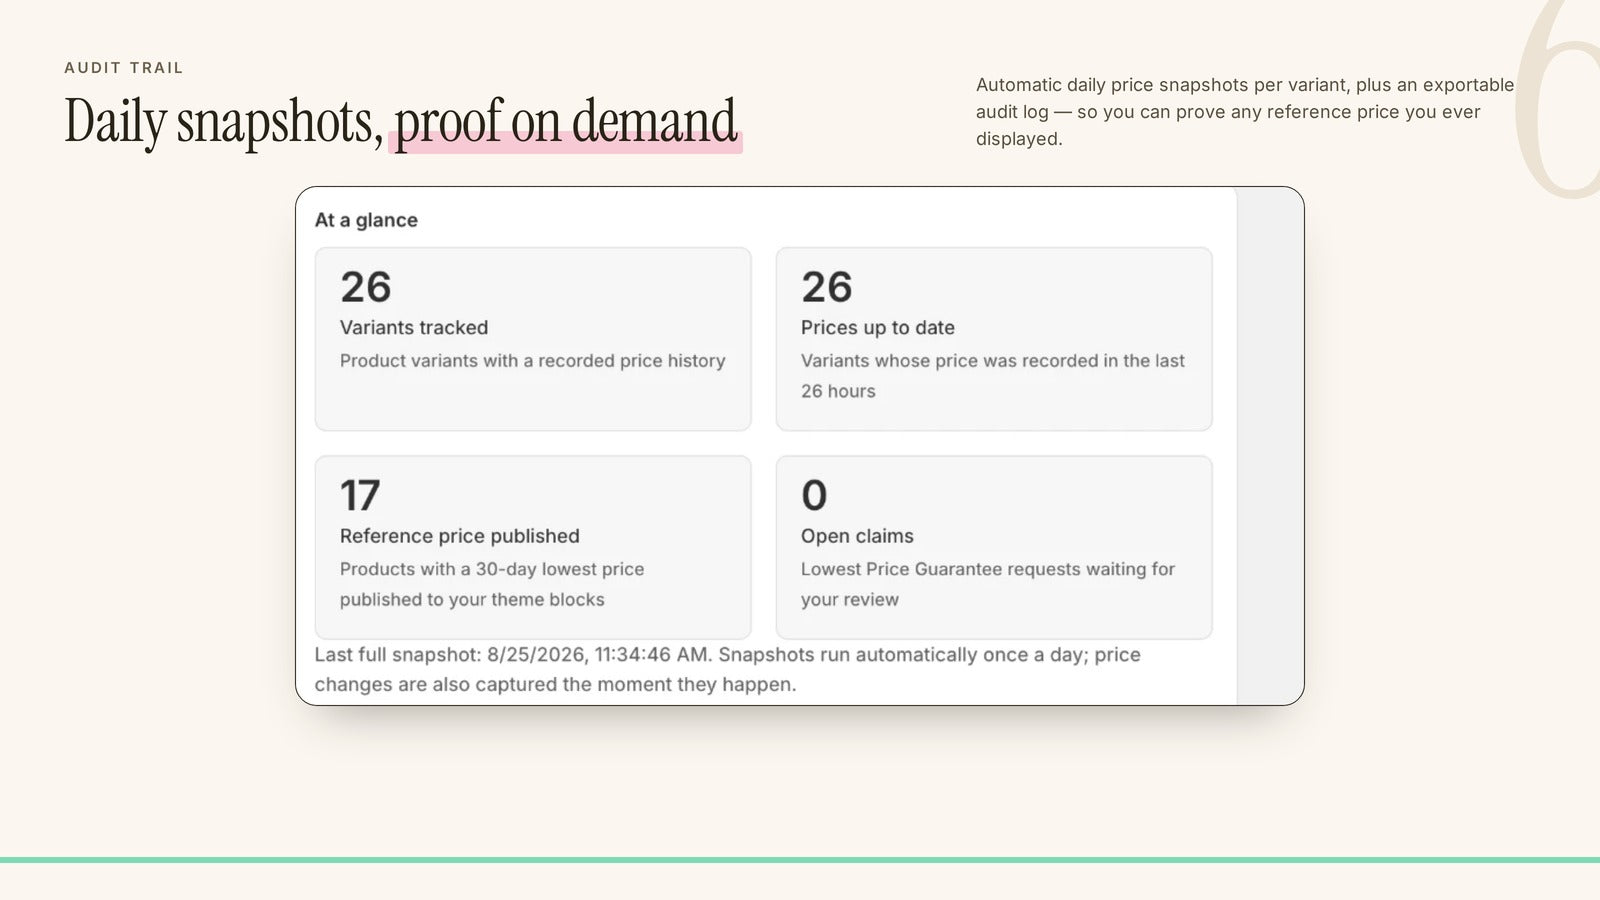The width and height of the screenshot is (1600, 900).
Task: Click the 26 count above Prices up to date
Action: (x=826, y=287)
